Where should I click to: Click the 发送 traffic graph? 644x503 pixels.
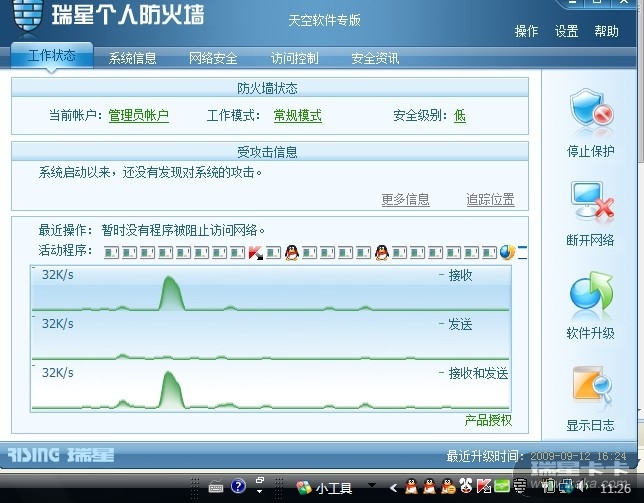pyautogui.click(x=271, y=338)
